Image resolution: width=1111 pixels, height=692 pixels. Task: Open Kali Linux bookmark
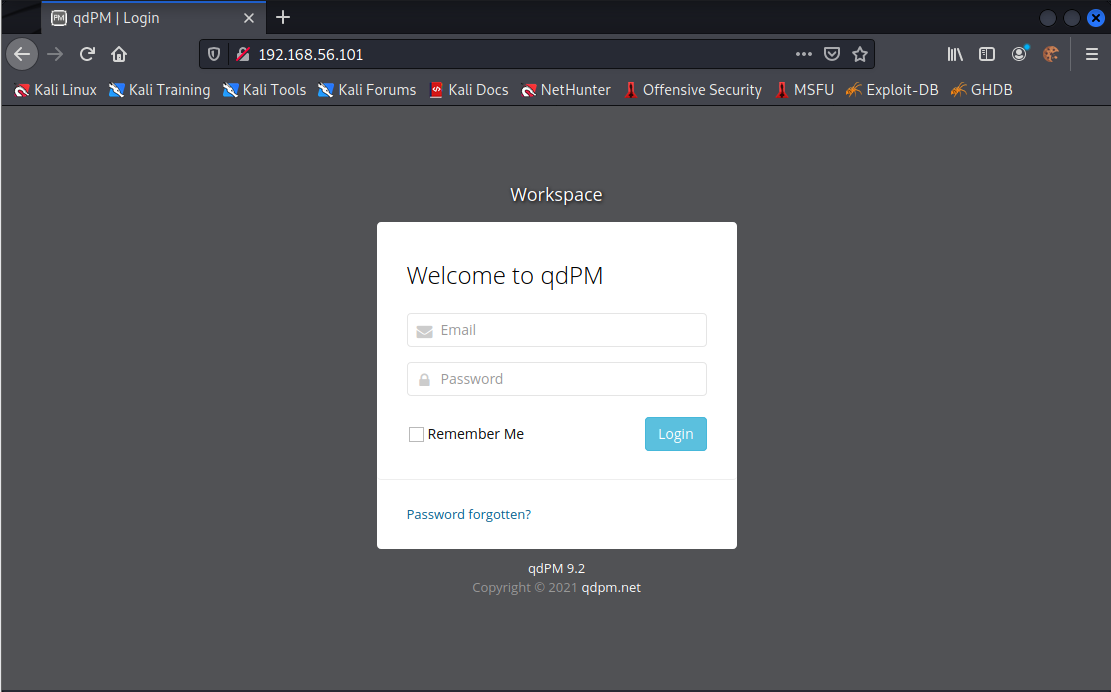point(56,90)
